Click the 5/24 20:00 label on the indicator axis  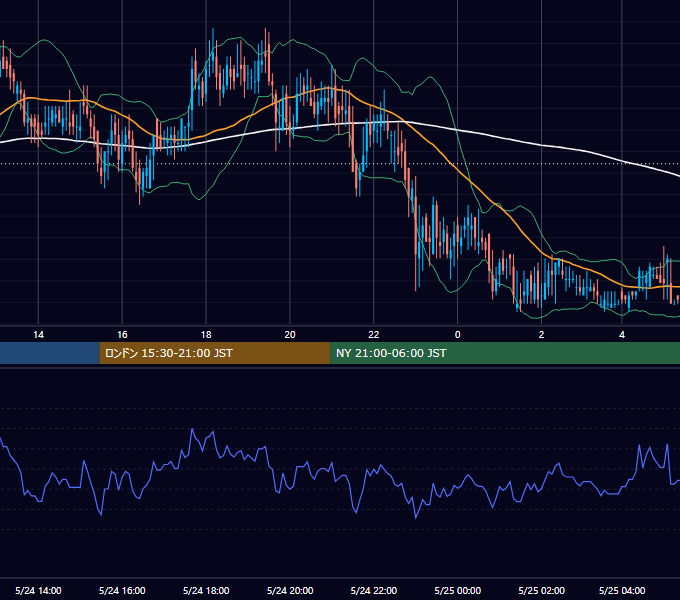(290, 590)
